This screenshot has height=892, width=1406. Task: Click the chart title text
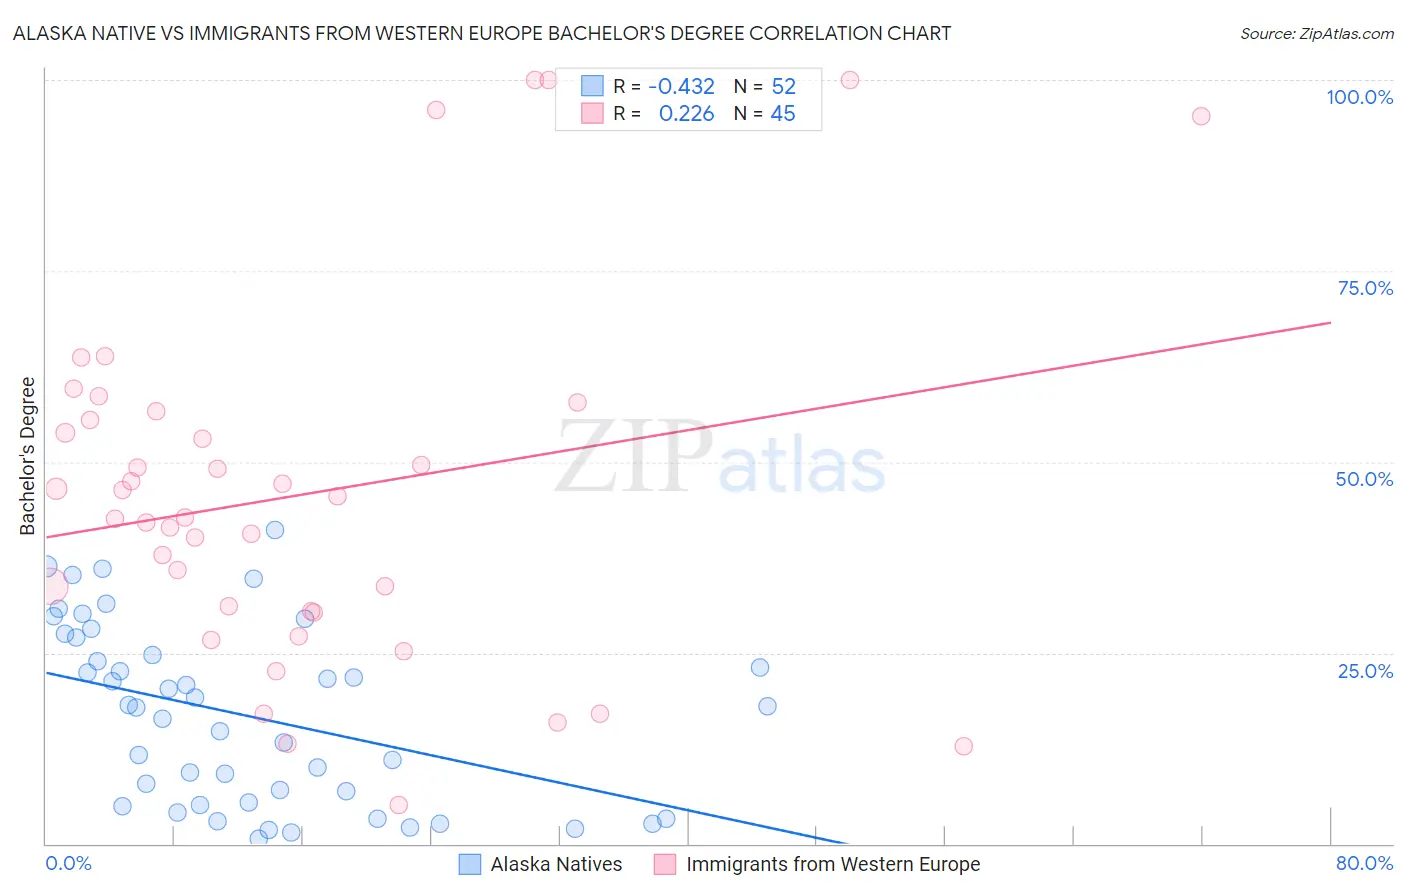(x=482, y=33)
